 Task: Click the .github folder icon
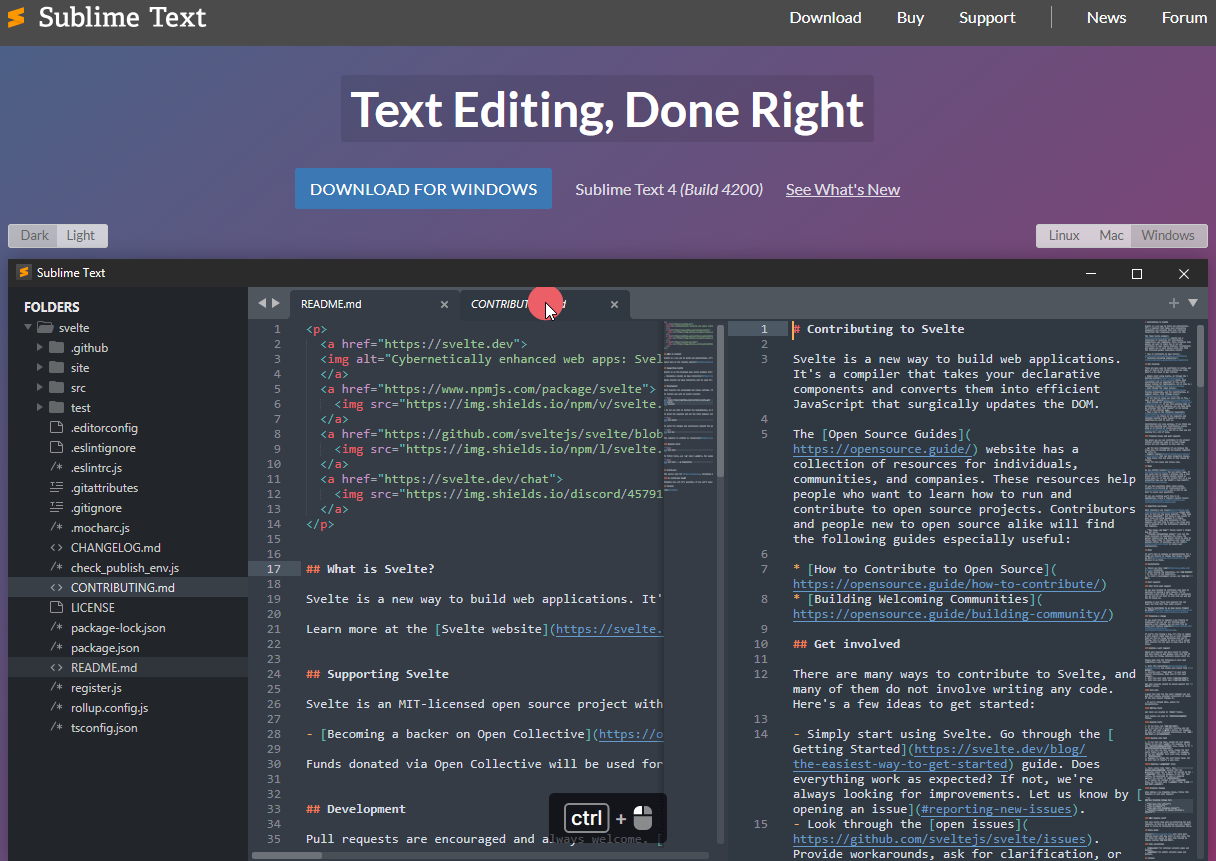tap(57, 348)
